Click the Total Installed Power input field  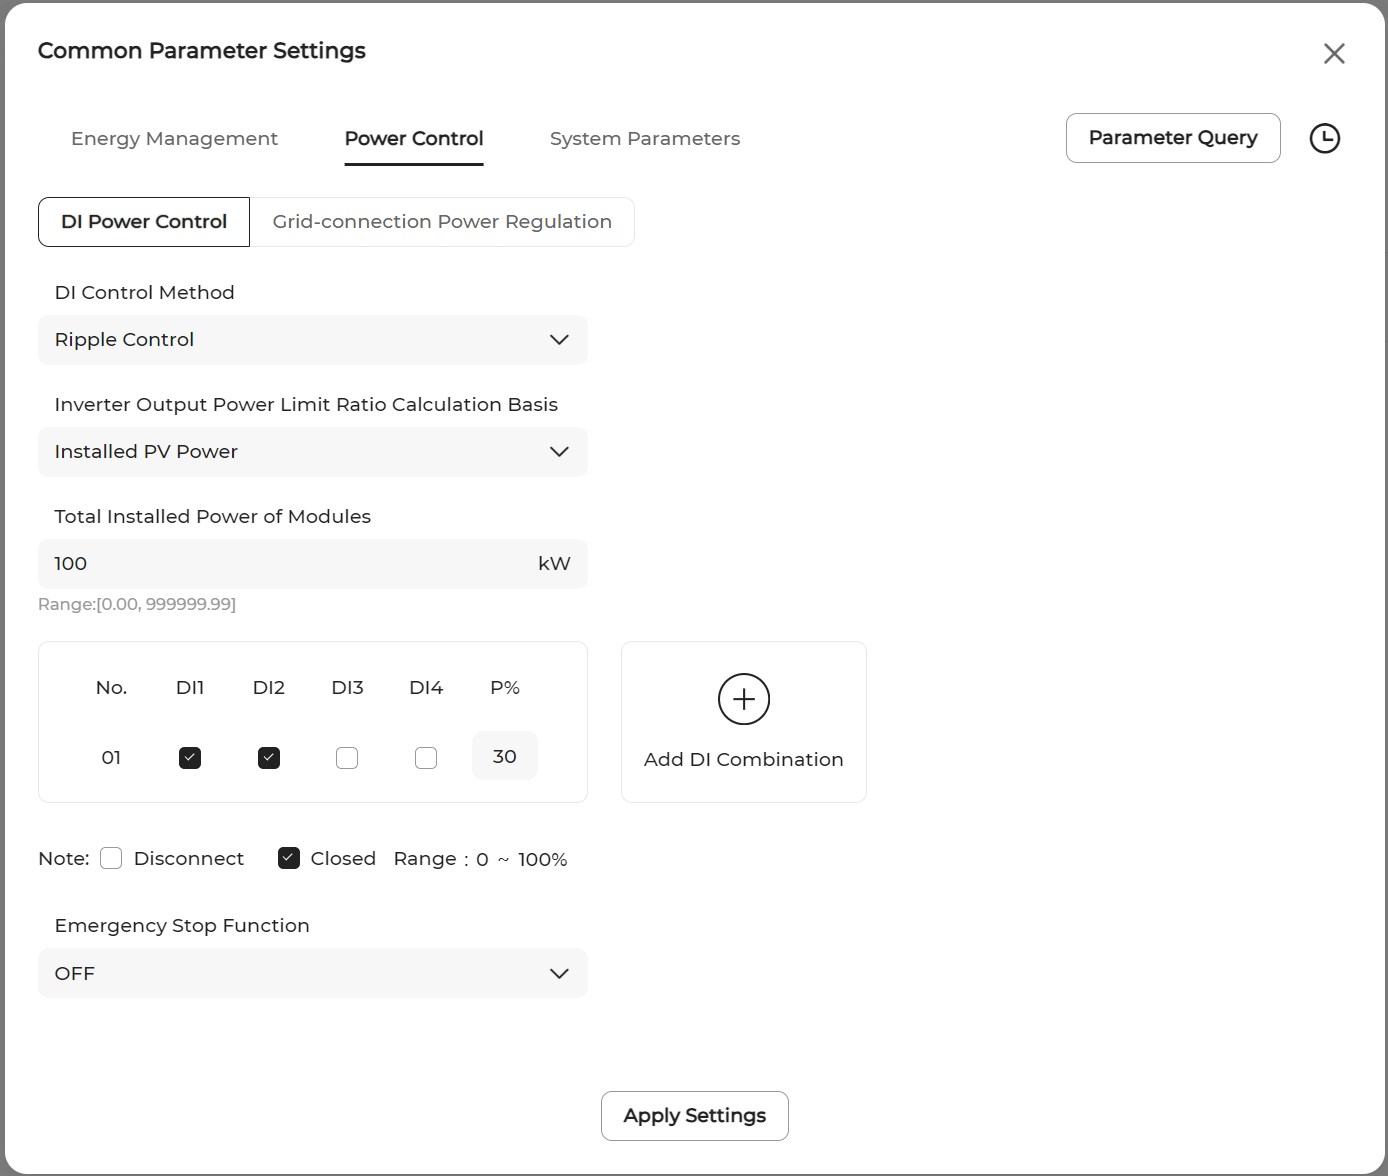tap(290, 564)
